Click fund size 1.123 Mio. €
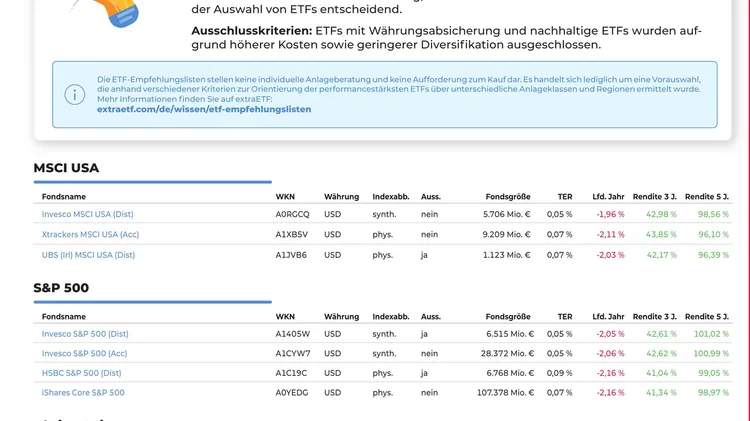The height and width of the screenshot is (421, 750). (507, 255)
